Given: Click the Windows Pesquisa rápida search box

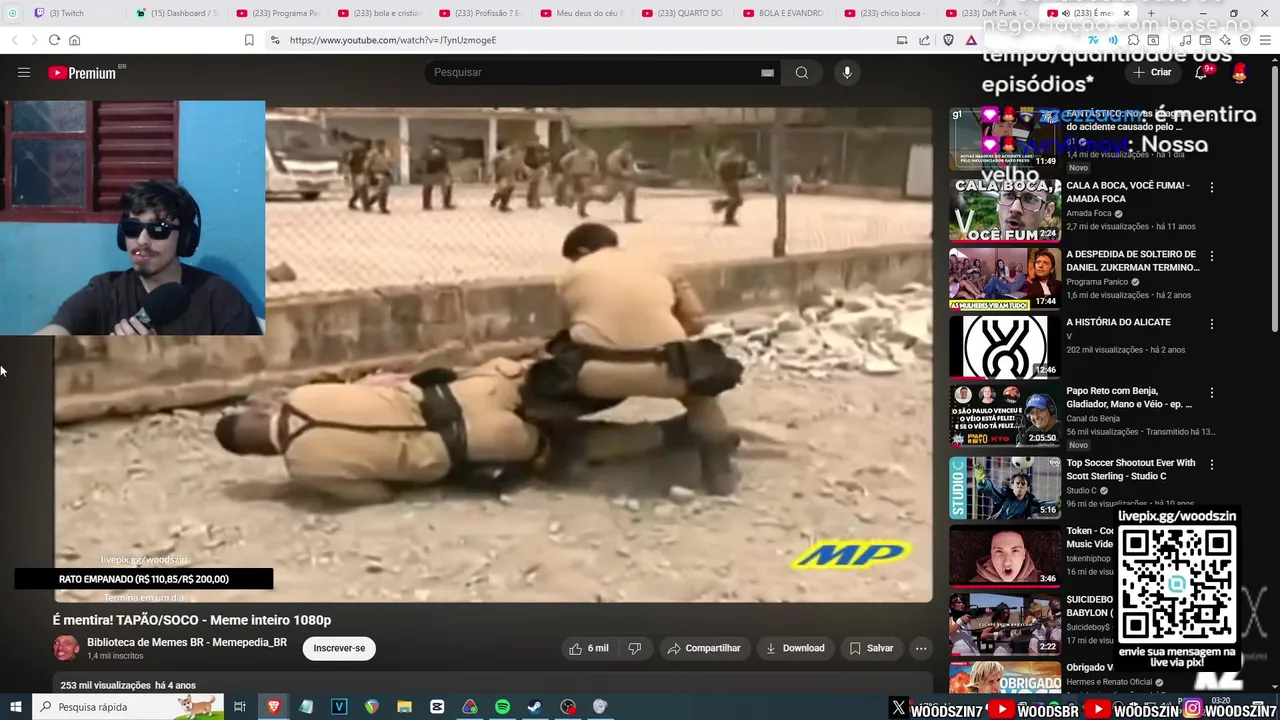Looking at the screenshot, I should 129,707.
